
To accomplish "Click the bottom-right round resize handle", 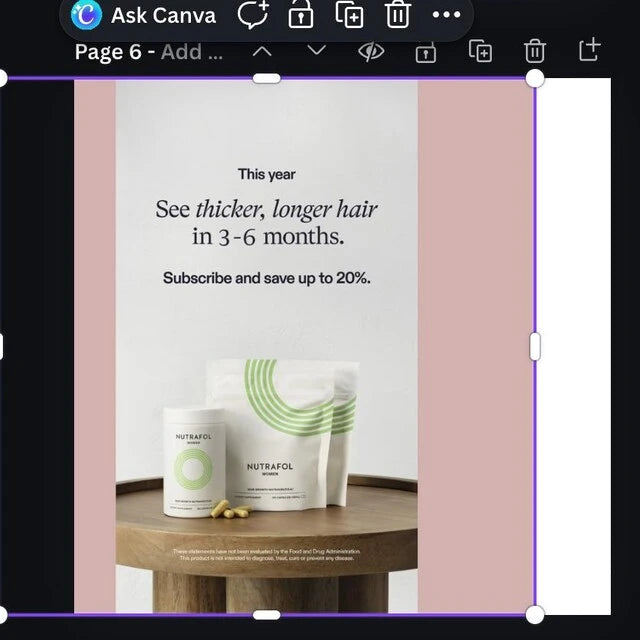I will (535, 615).
